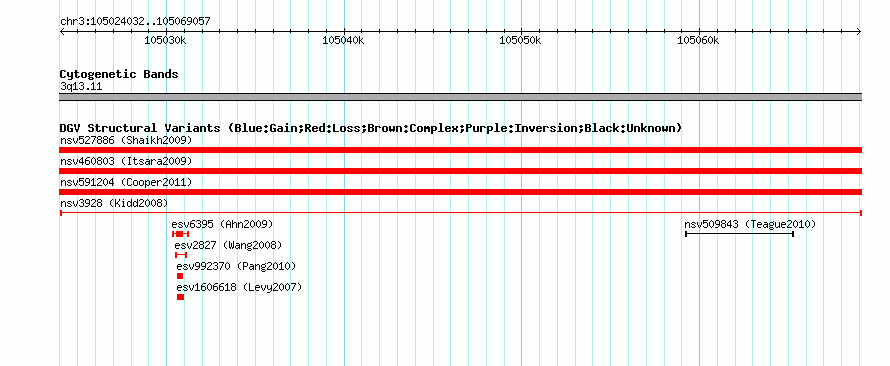This screenshot has height=366, width=890.
Task: Click the Cytogenetic Bands track title
Action: coord(119,74)
